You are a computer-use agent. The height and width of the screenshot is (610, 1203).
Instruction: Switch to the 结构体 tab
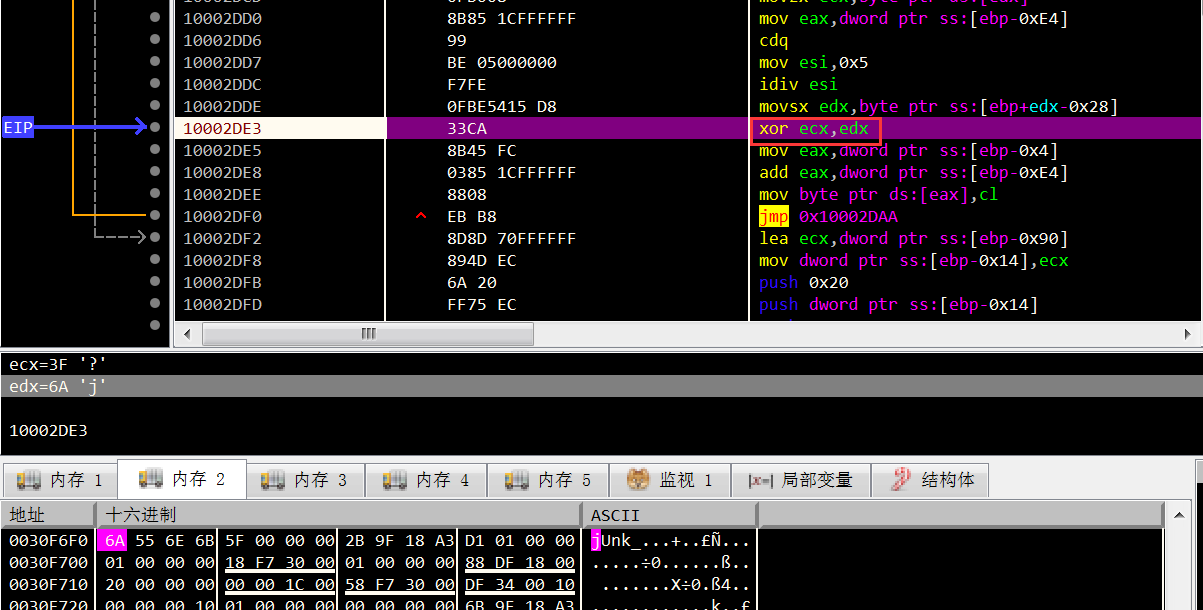point(931,480)
